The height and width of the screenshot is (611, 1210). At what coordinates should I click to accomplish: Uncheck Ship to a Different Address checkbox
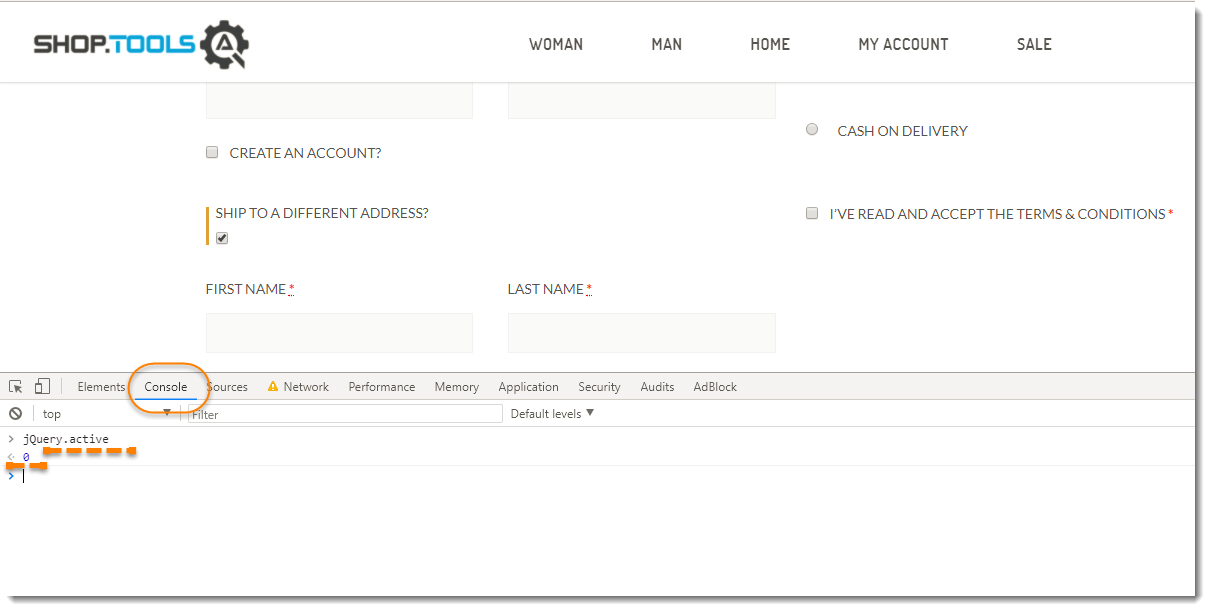coord(222,238)
